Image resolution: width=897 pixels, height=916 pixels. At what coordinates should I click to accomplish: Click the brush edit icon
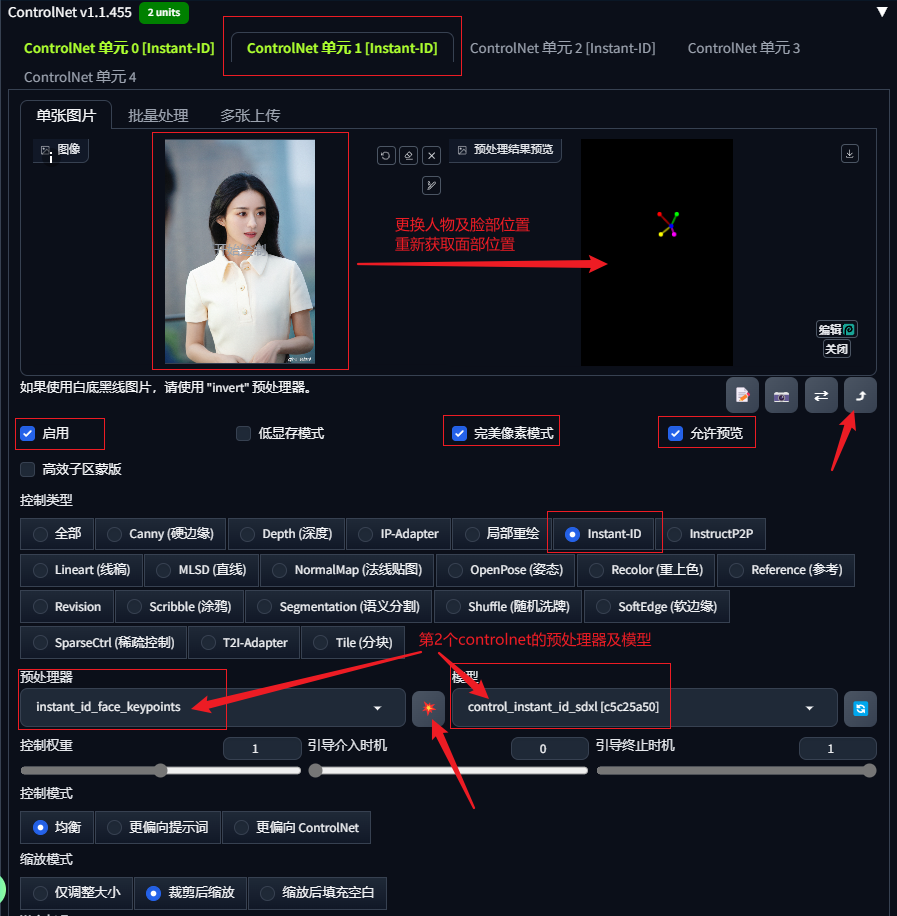[431, 186]
